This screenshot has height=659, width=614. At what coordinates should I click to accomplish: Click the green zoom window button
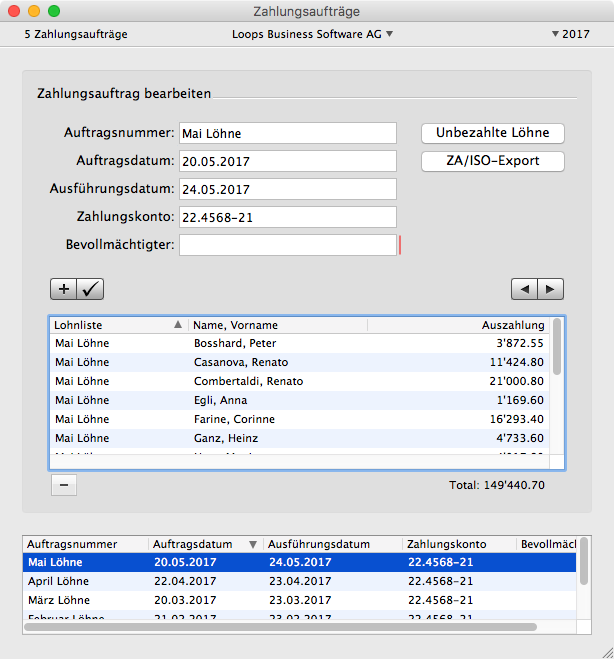54,11
